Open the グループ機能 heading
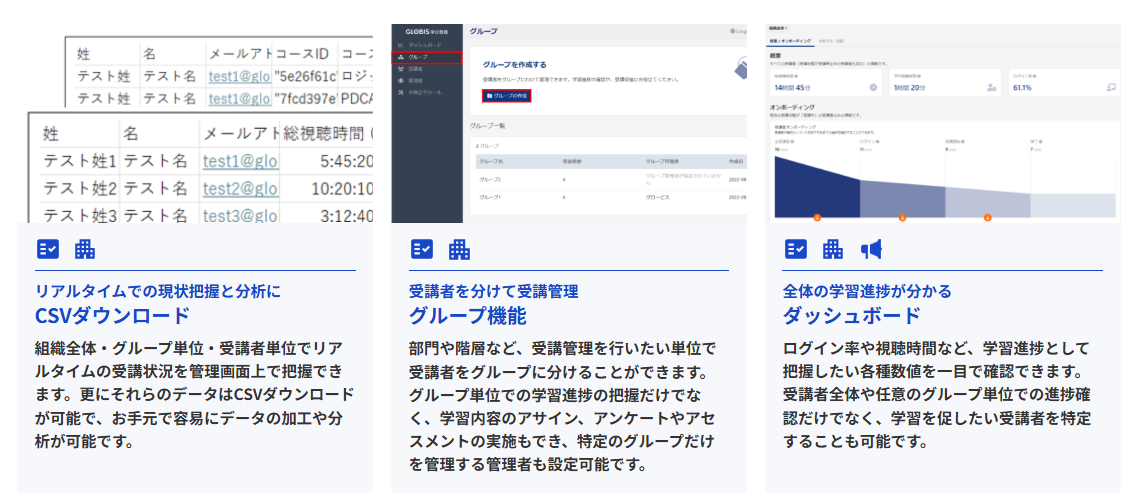 click(x=467, y=316)
